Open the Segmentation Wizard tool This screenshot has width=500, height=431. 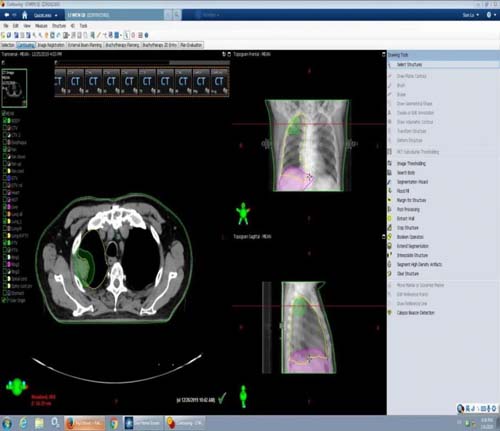(412, 182)
